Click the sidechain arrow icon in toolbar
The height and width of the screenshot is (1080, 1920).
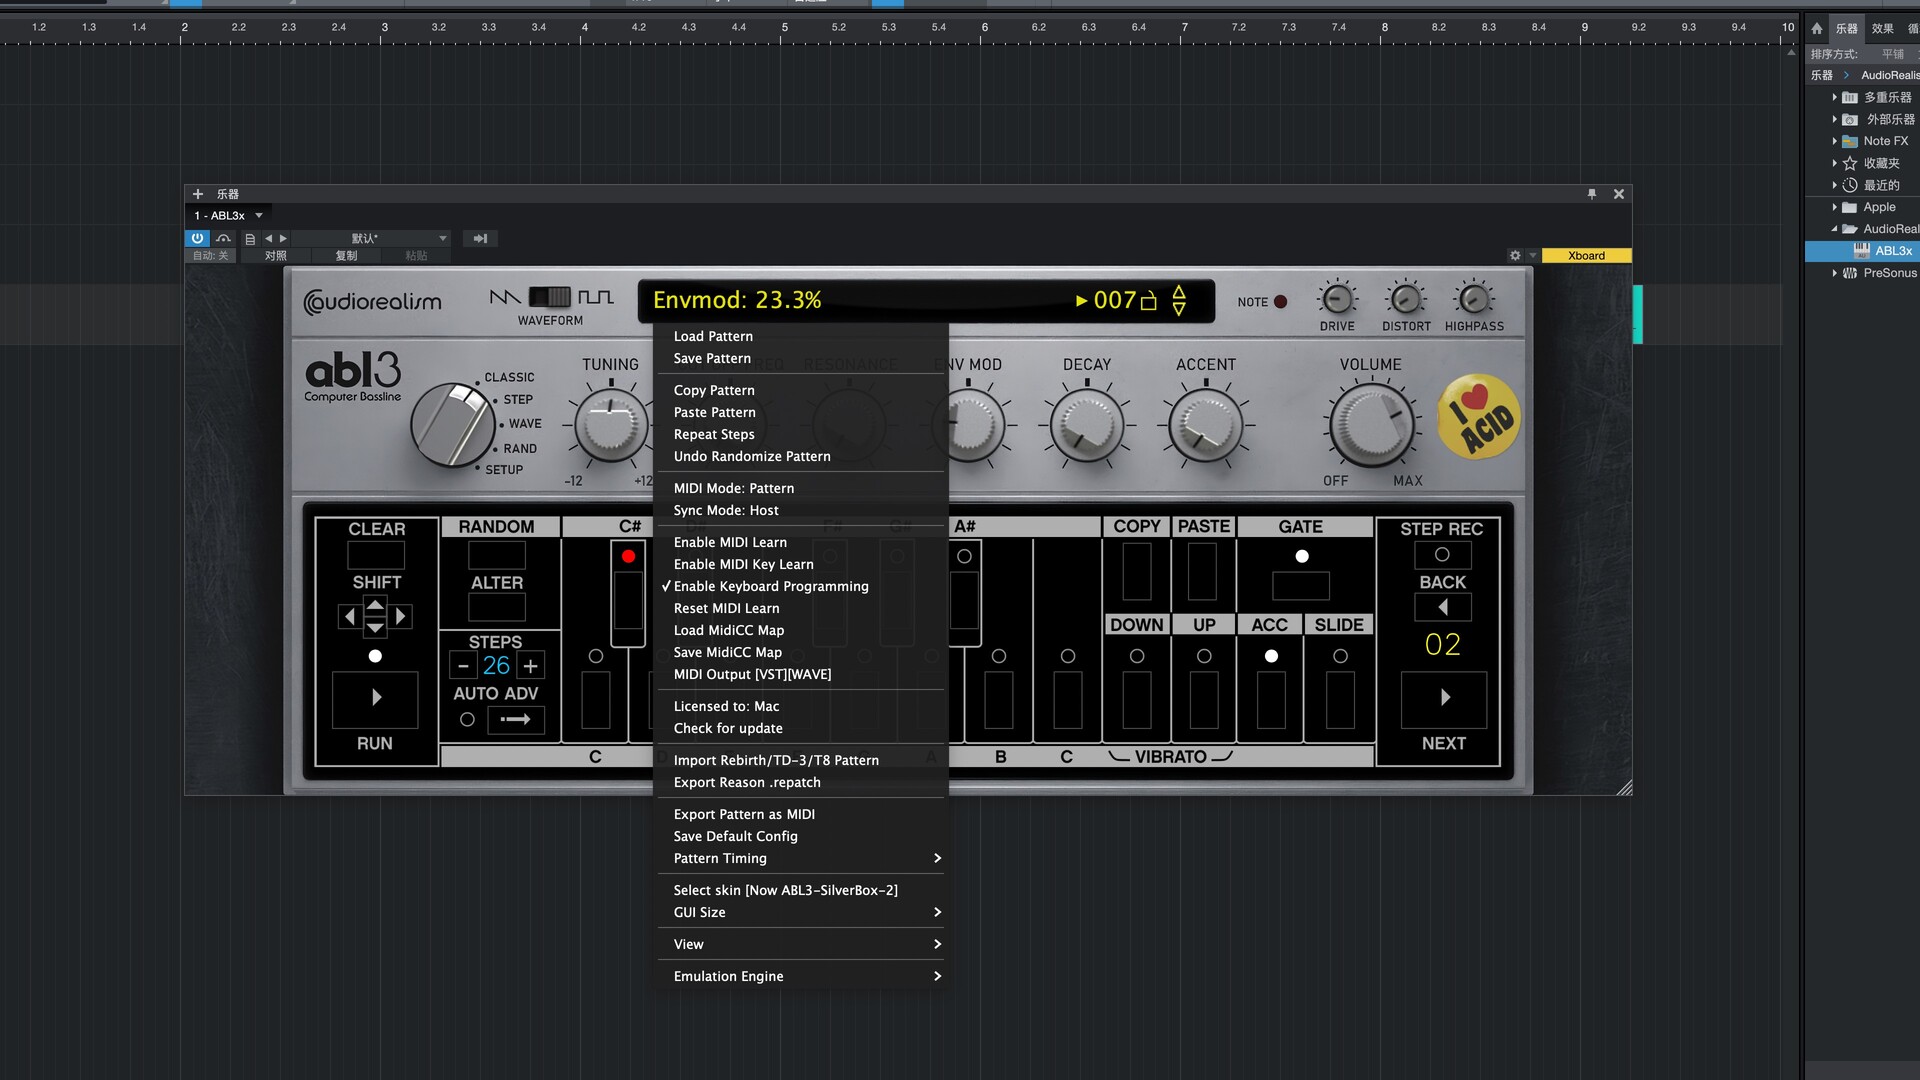click(480, 238)
